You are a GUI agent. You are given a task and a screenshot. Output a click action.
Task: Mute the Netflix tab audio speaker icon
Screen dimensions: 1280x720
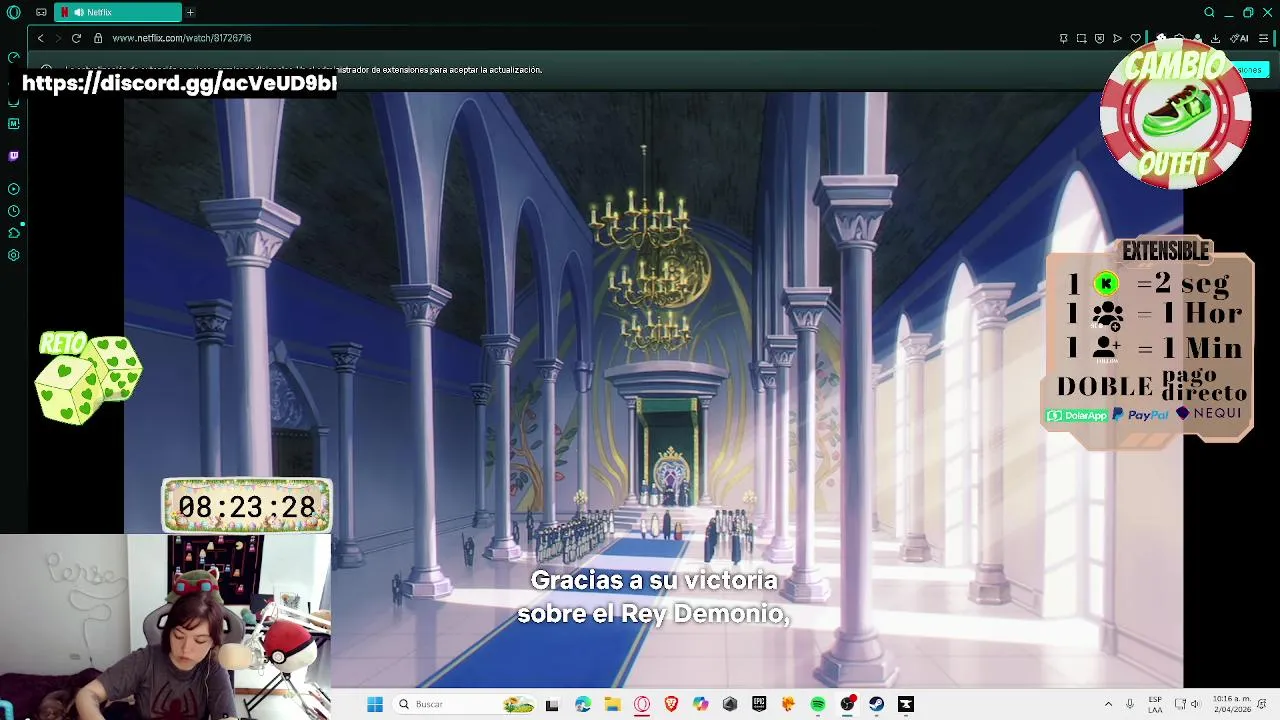tap(78, 12)
